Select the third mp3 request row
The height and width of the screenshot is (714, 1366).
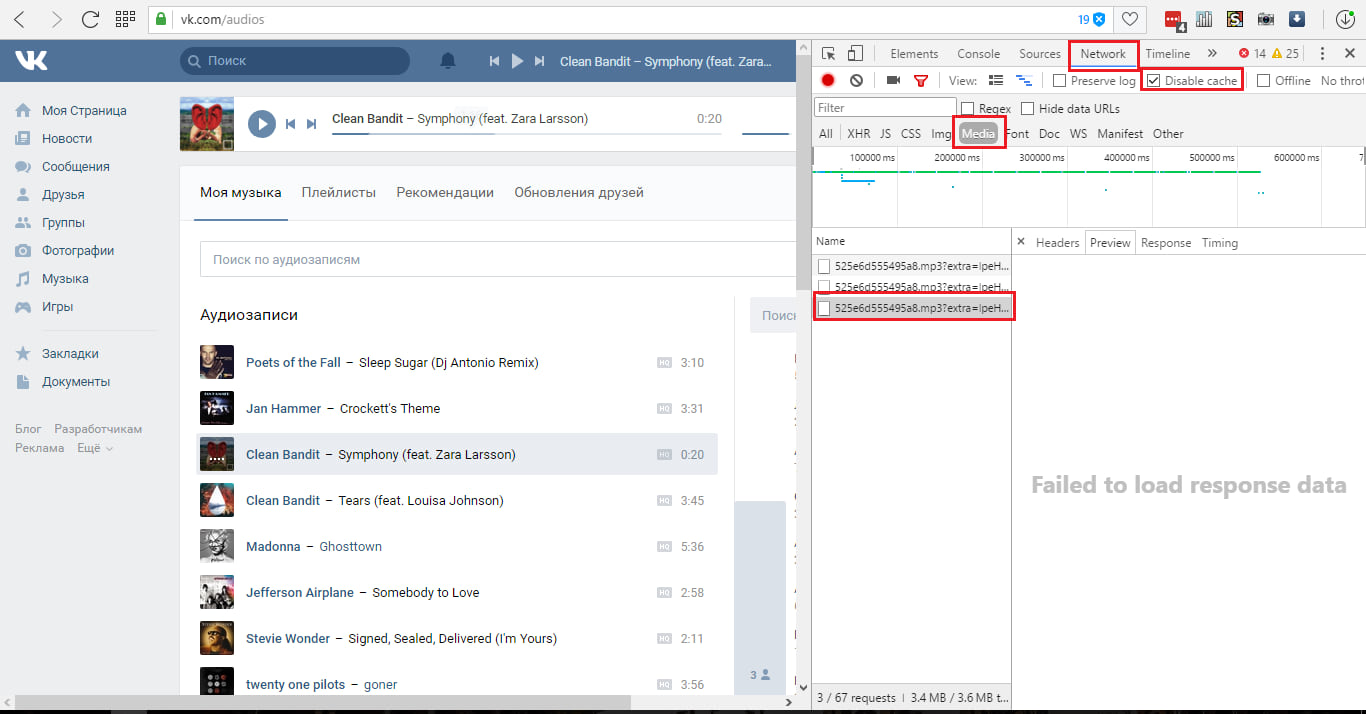912,308
